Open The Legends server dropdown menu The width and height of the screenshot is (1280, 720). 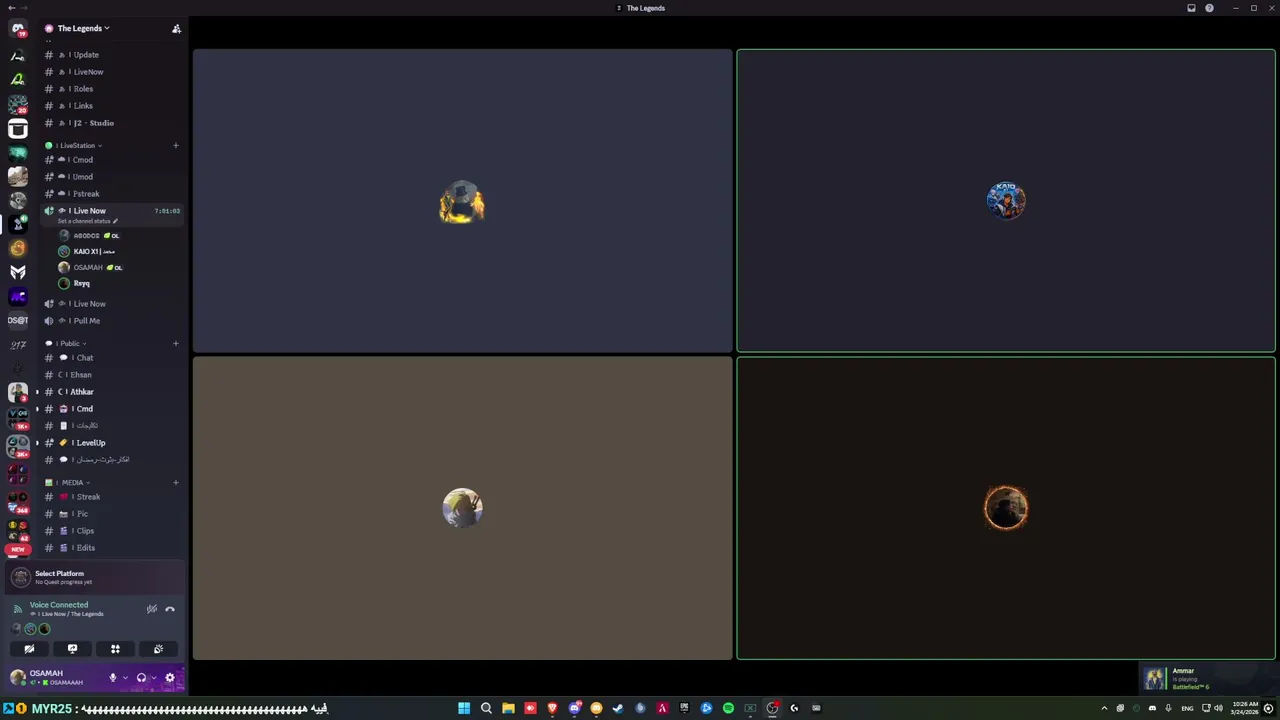(x=84, y=28)
